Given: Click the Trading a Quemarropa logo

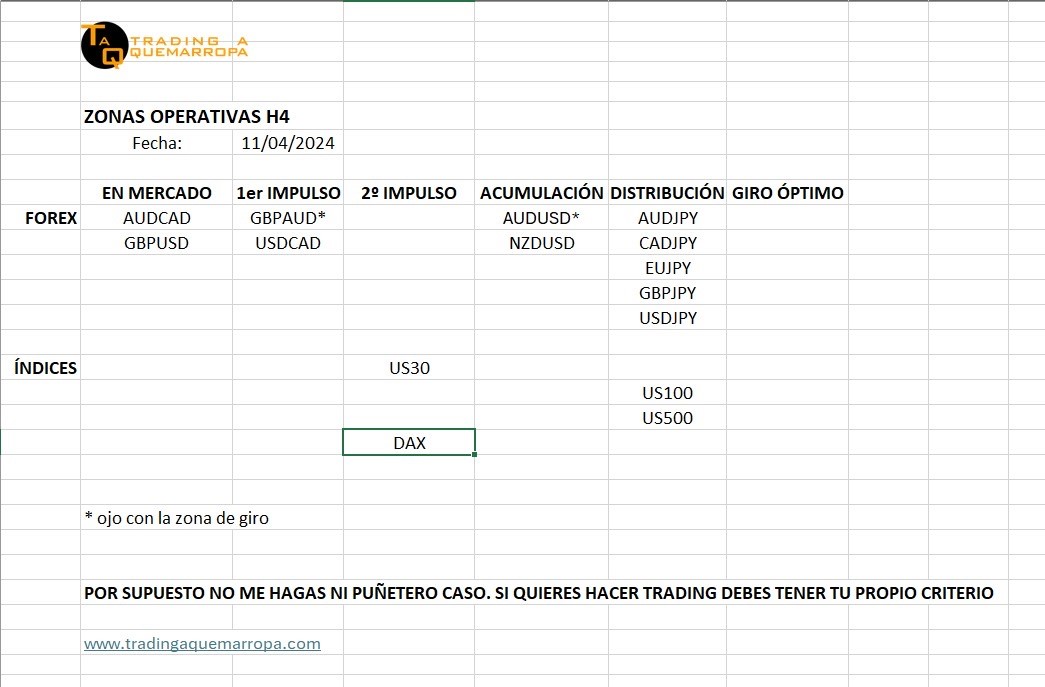Looking at the screenshot, I should click(164, 46).
